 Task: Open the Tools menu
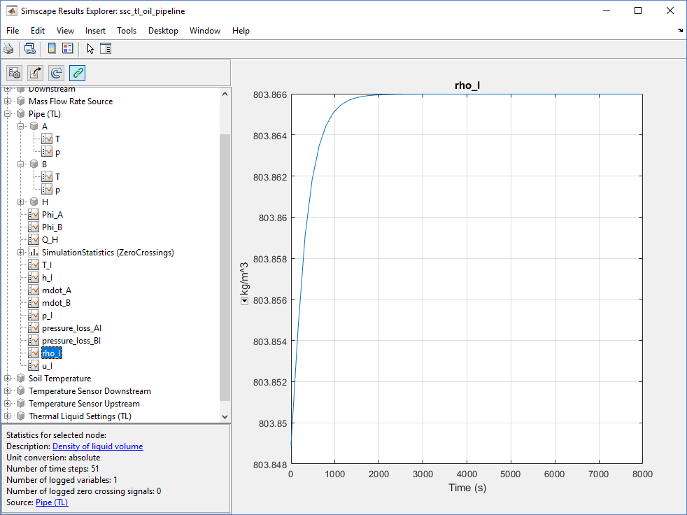pyautogui.click(x=127, y=31)
